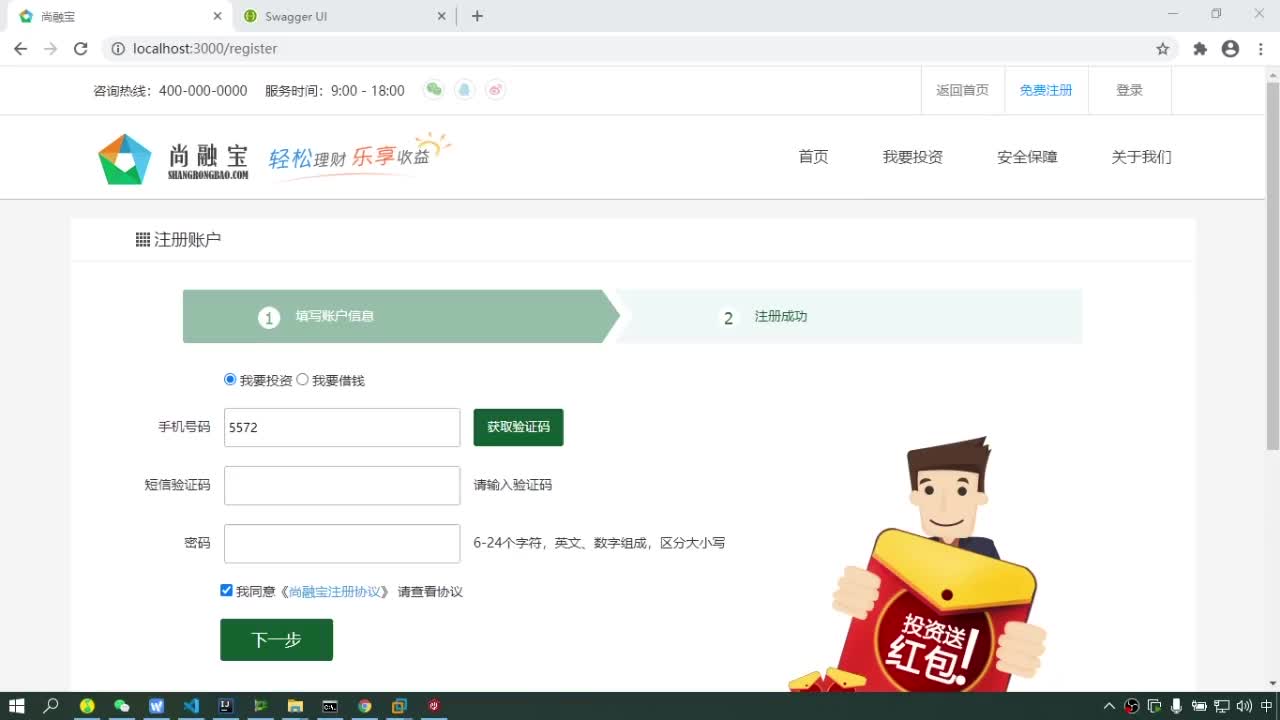The height and width of the screenshot is (720, 1280).
Task: Close the 尚融宝 tab
Action: coord(218,16)
